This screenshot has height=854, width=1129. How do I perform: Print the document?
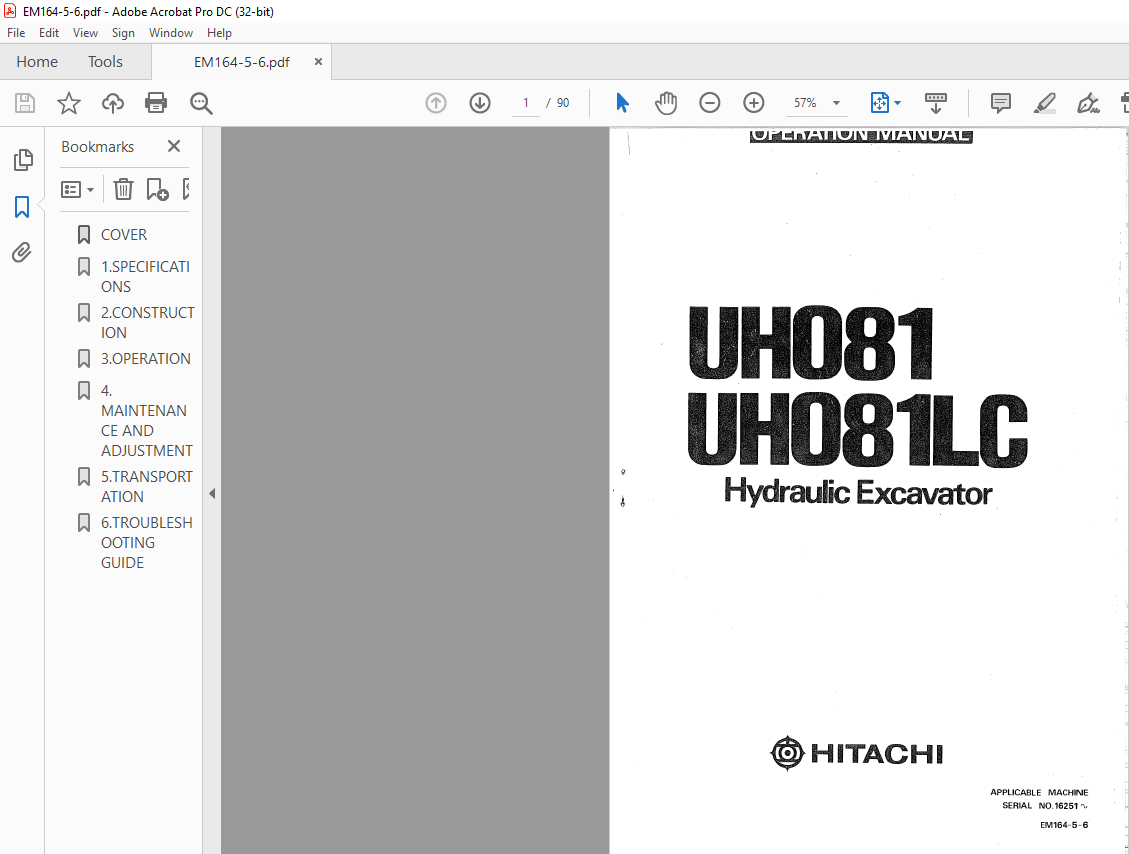coord(156,103)
